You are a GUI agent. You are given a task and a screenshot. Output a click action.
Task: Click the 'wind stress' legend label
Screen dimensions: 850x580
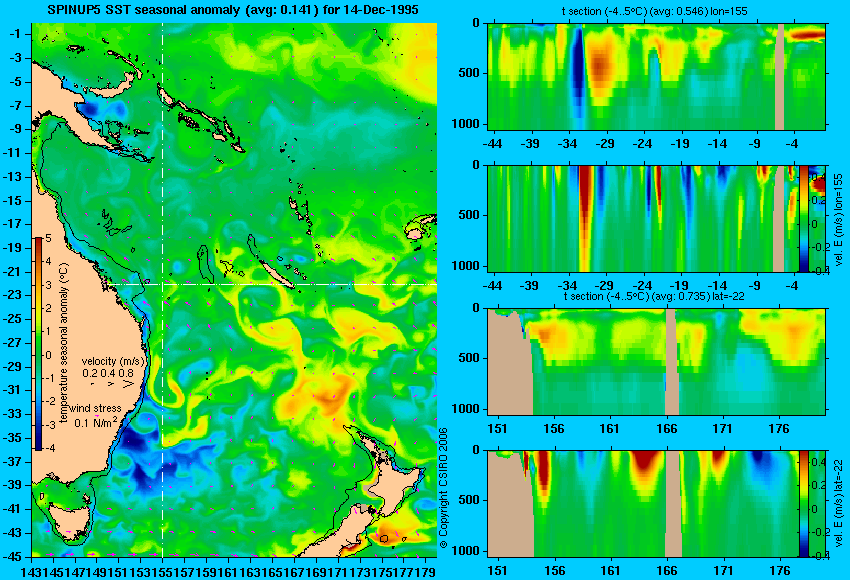(x=95, y=408)
